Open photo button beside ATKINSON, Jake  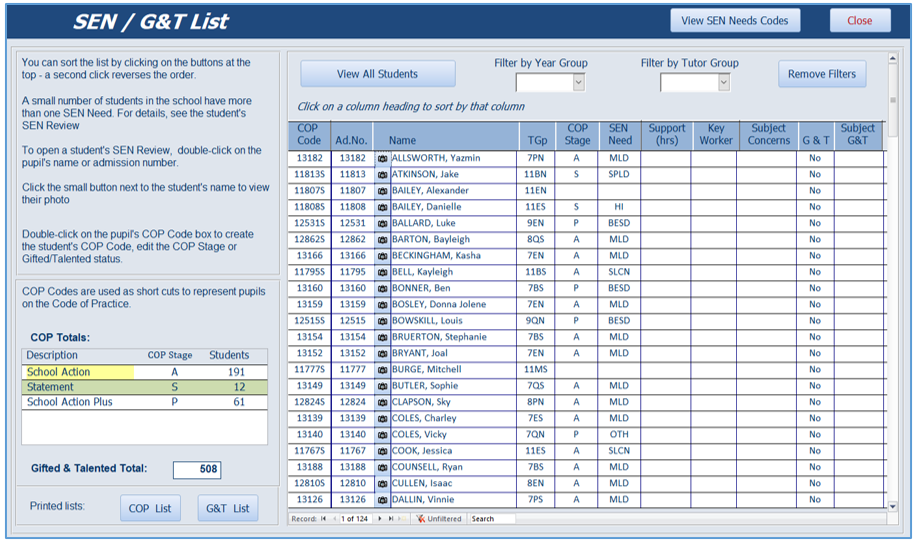pyautogui.click(x=382, y=175)
